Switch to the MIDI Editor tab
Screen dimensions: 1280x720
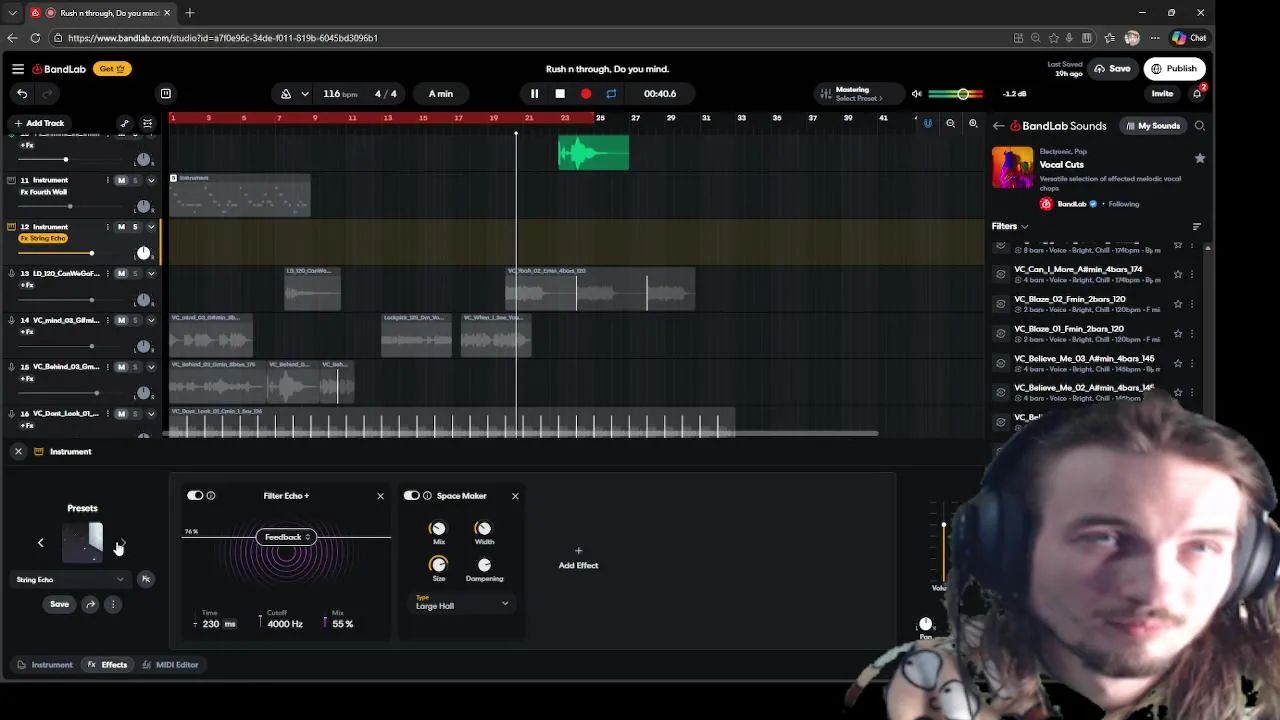170,665
